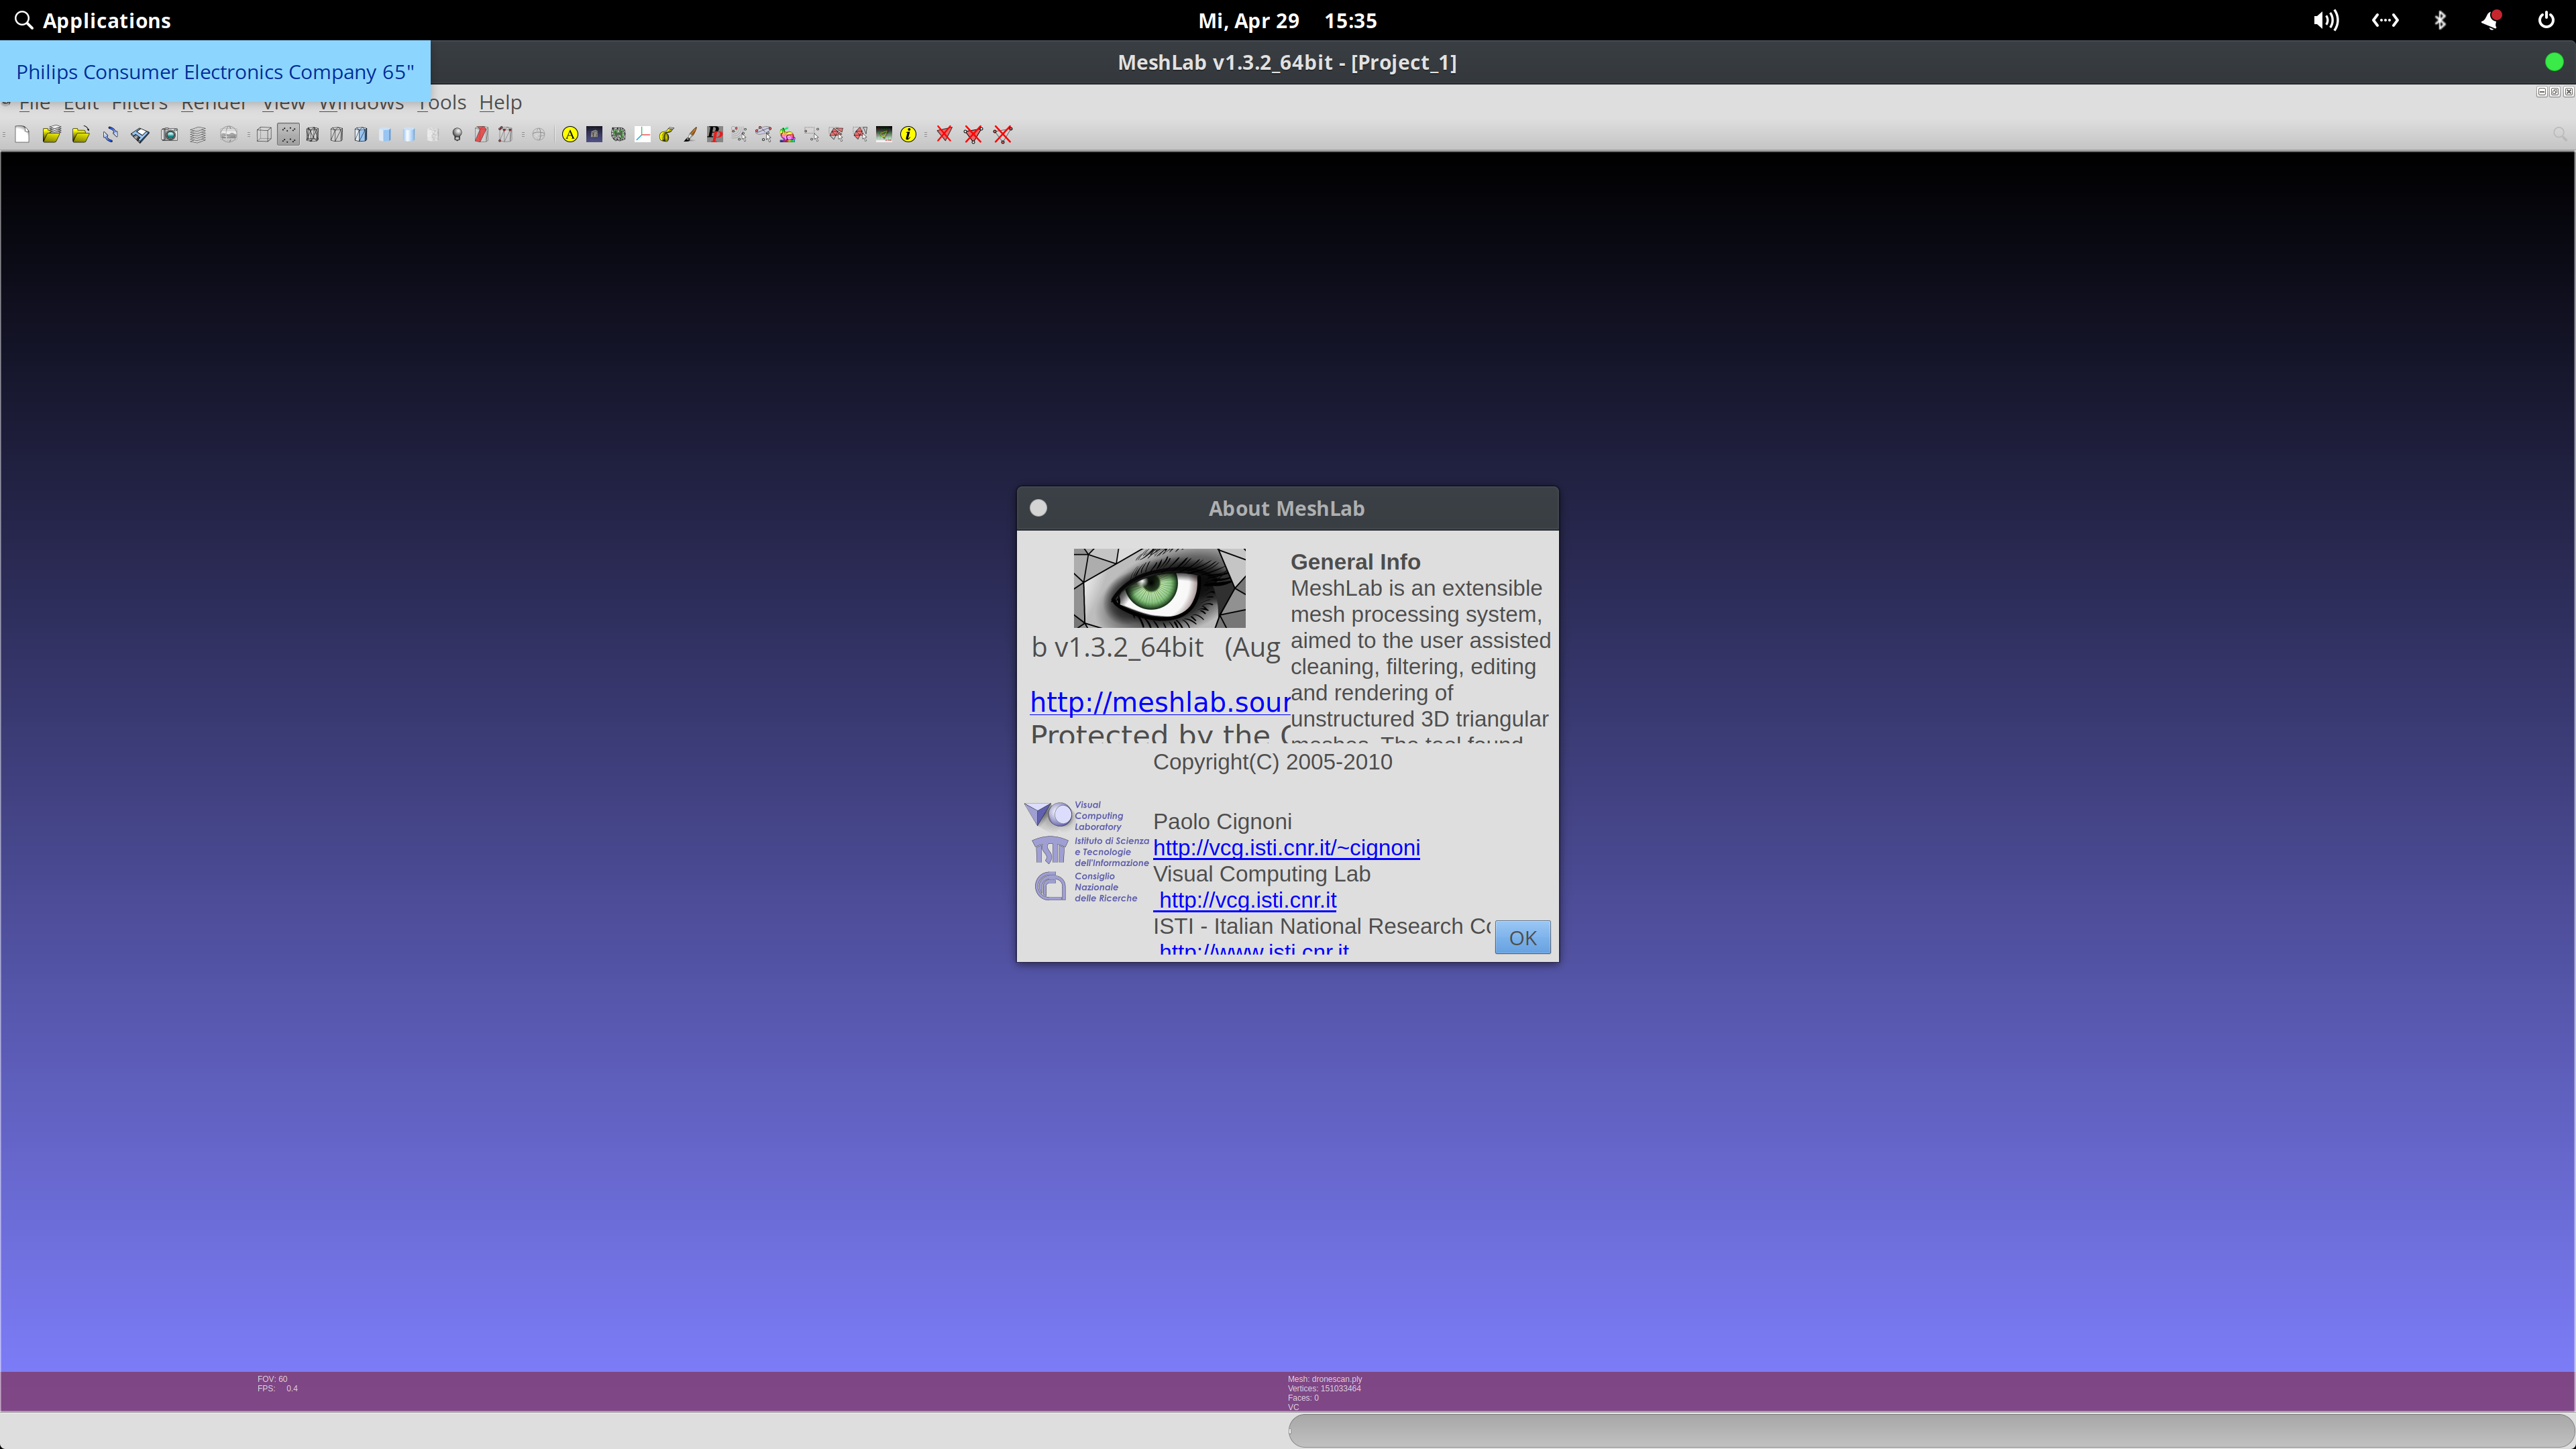Image resolution: width=2576 pixels, height=1449 pixels.
Task: Take a viewport snapshot with the camera icon
Action: tap(170, 134)
